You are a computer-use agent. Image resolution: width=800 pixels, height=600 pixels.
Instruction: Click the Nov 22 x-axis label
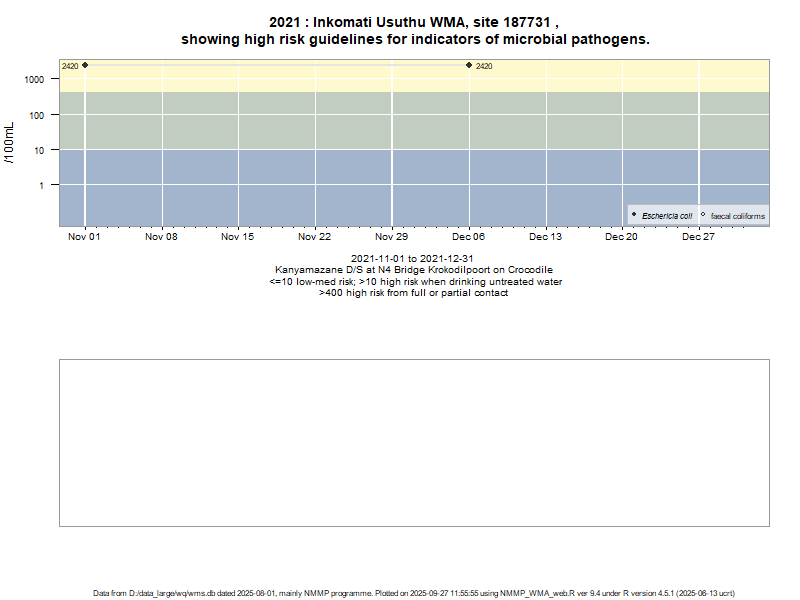[315, 237]
